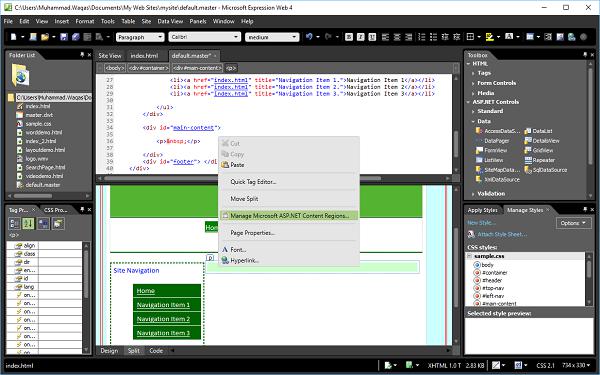This screenshot has width=600, height=375.
Task: Click the highlight color toolbar icon
Action: click(x=490, y=37)
